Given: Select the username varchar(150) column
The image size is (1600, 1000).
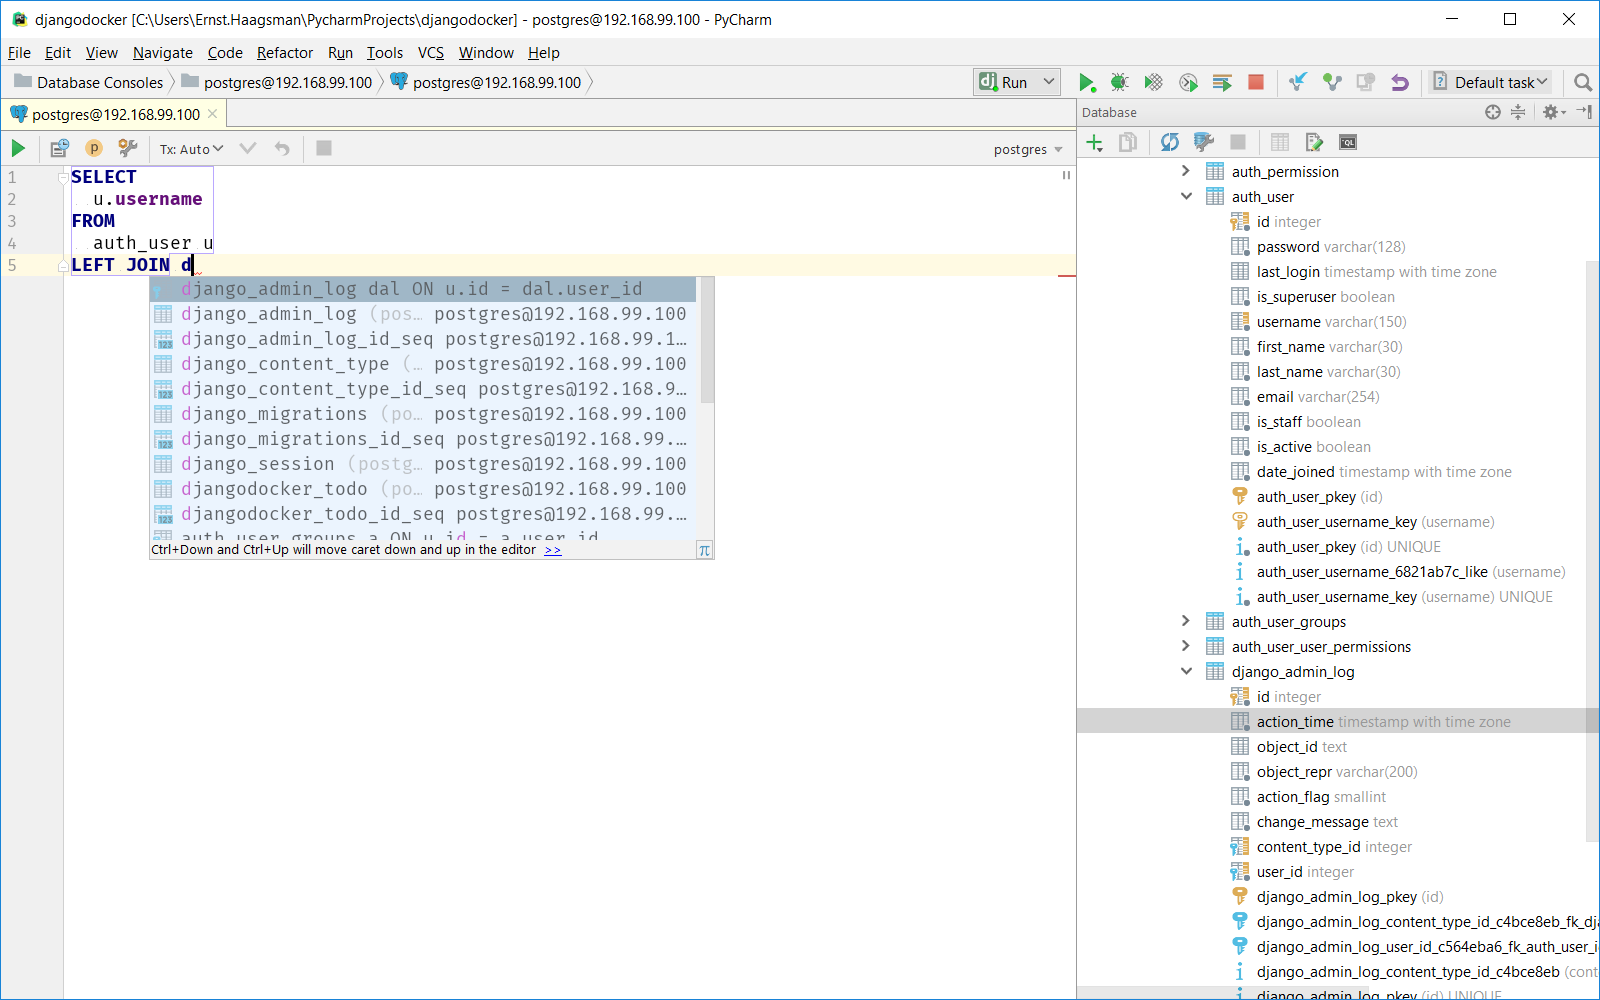Looking at the screenshot, I should (1331, 321).
